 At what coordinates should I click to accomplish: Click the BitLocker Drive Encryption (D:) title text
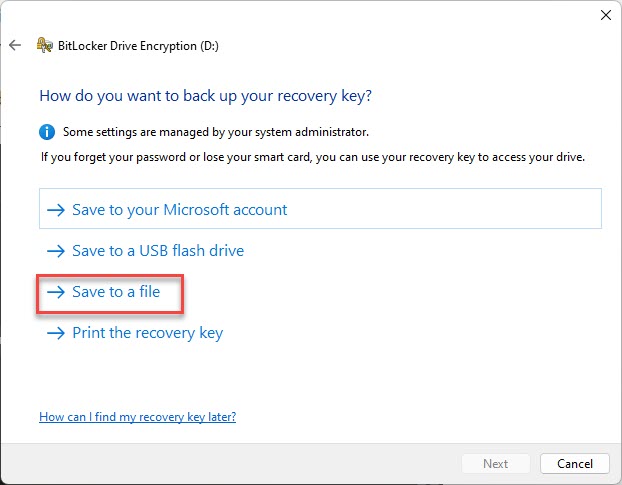(138, 46)
